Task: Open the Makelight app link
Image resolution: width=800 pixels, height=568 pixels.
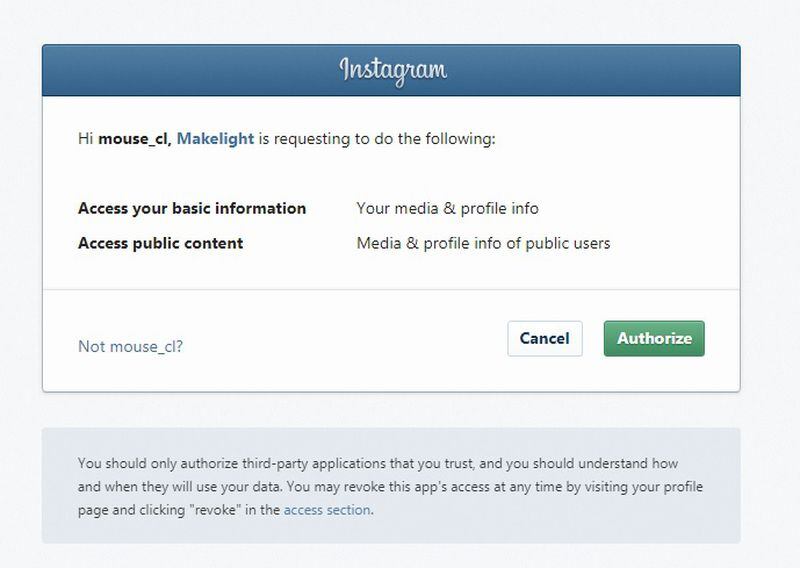Action: [215, 139]
